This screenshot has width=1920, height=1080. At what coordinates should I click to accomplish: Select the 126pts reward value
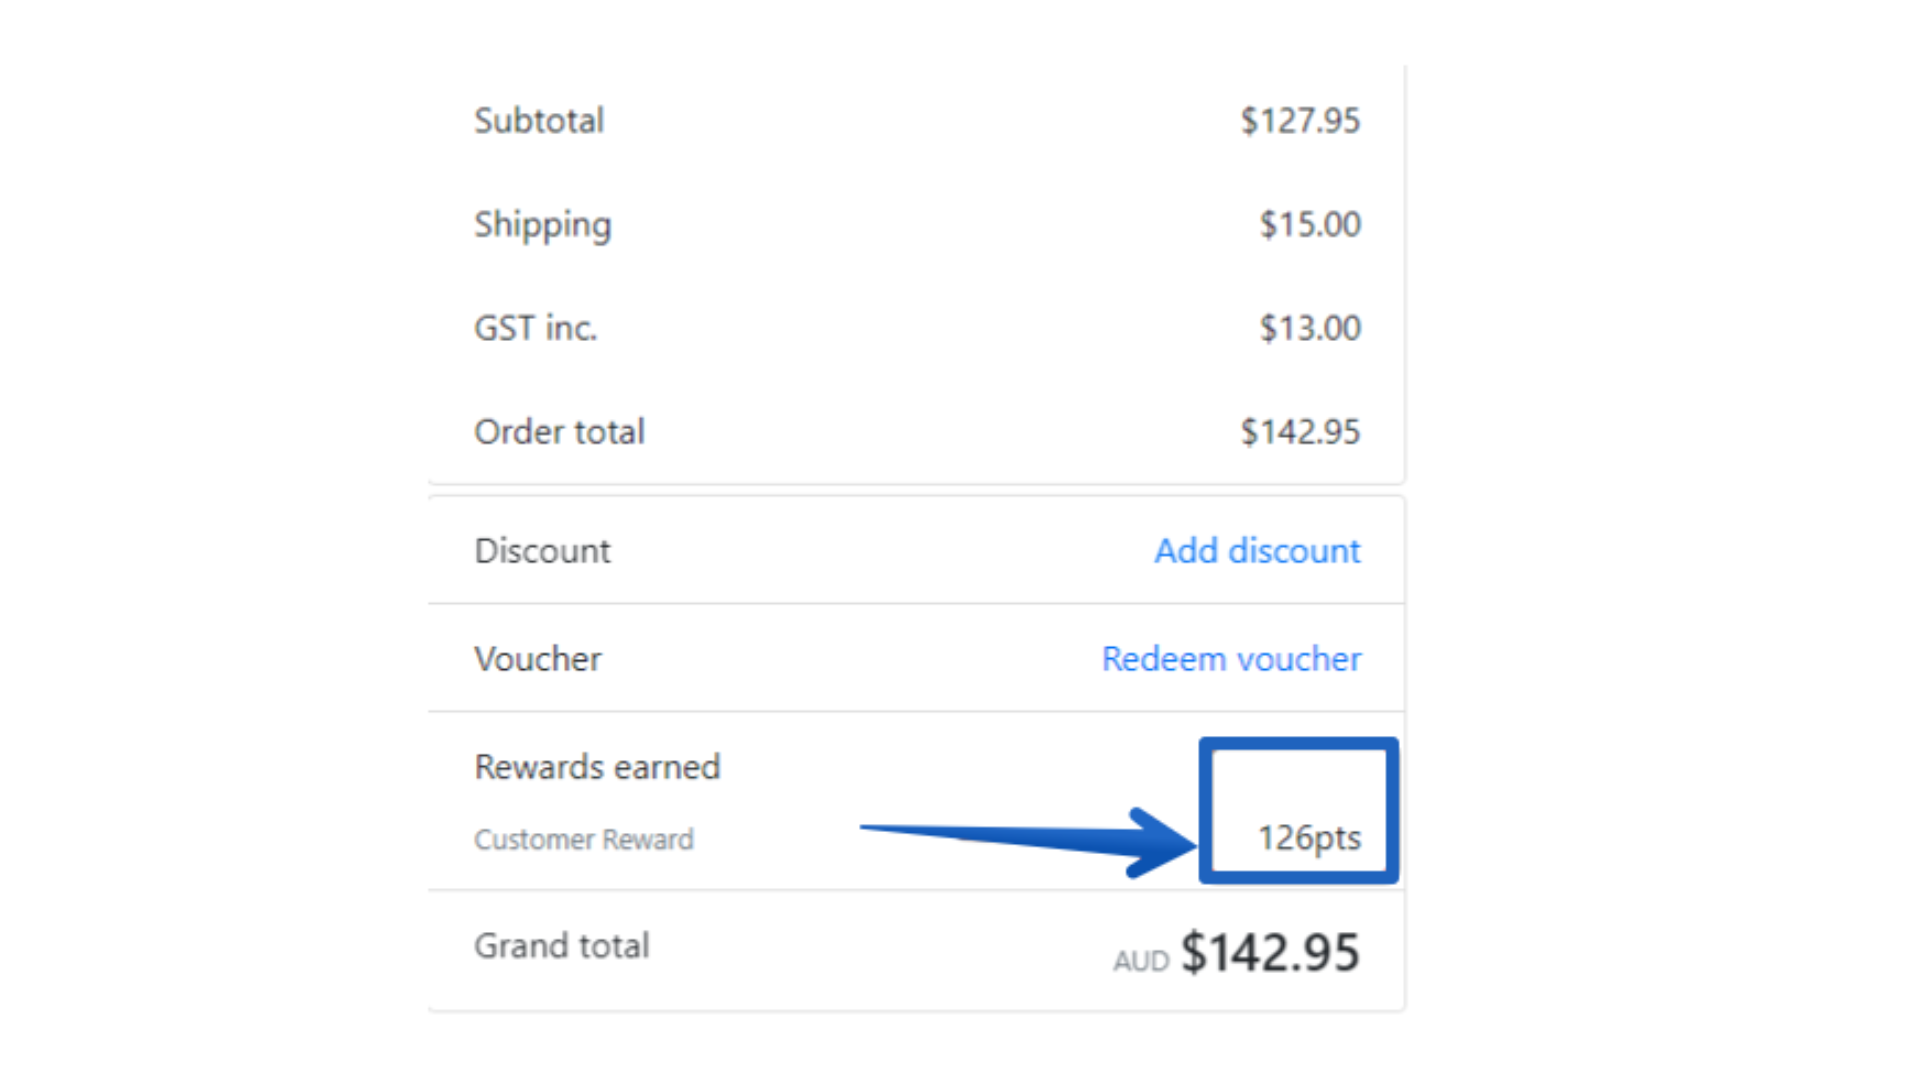coord(1309,838)
